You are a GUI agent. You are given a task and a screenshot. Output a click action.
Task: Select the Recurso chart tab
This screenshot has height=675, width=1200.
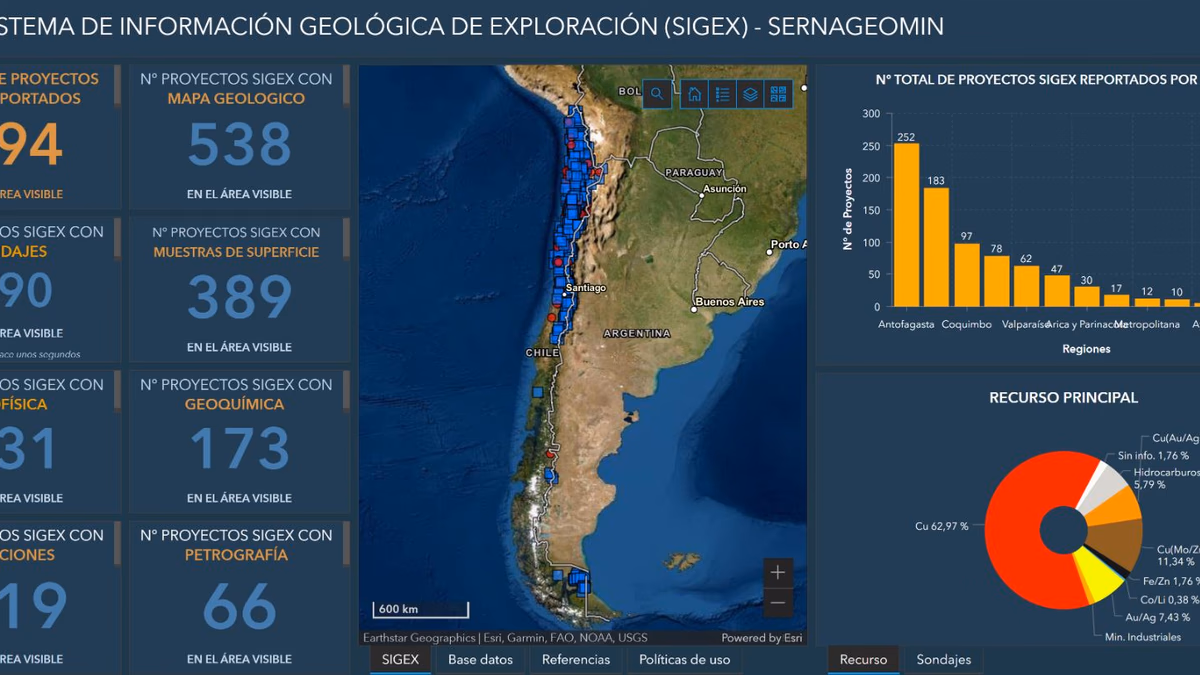863,660
